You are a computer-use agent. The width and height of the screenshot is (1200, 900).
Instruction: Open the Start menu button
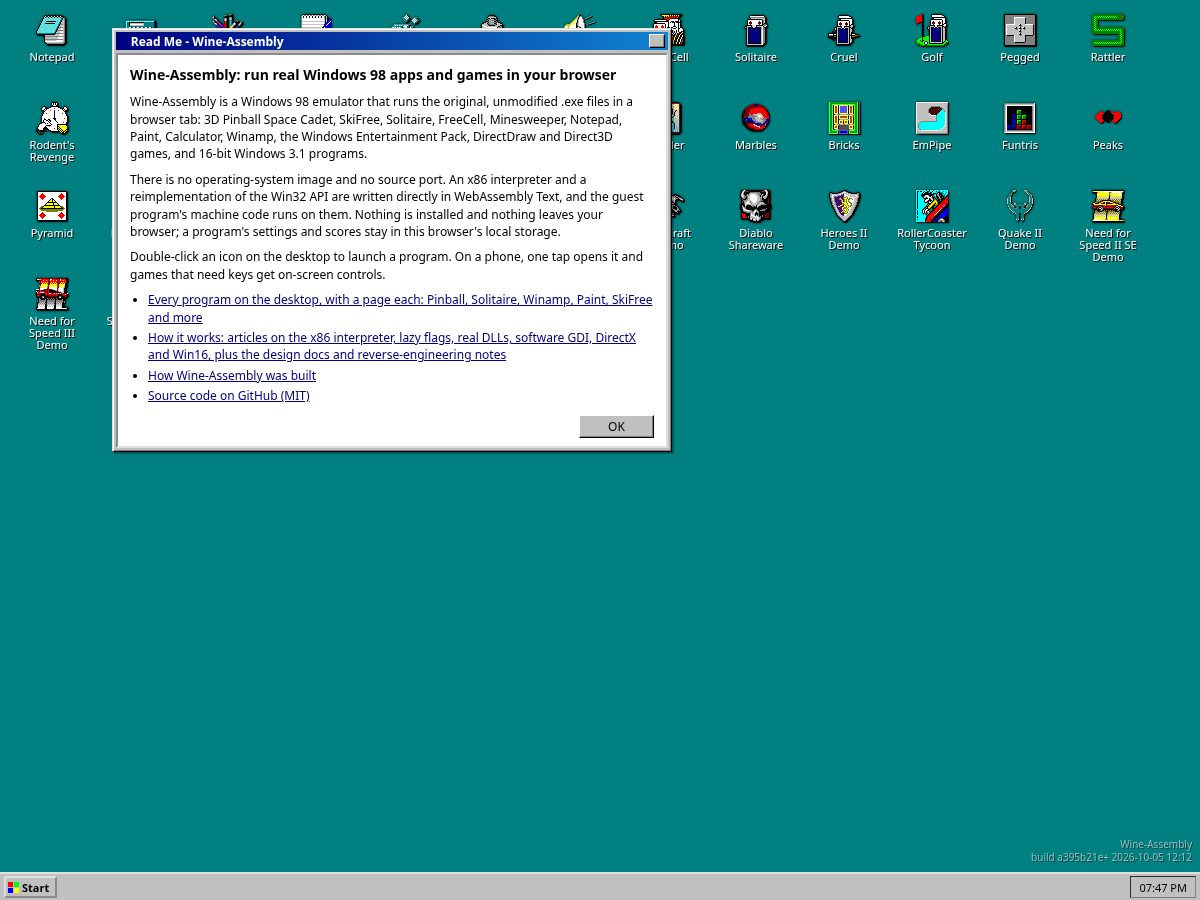tap(31, 887)
